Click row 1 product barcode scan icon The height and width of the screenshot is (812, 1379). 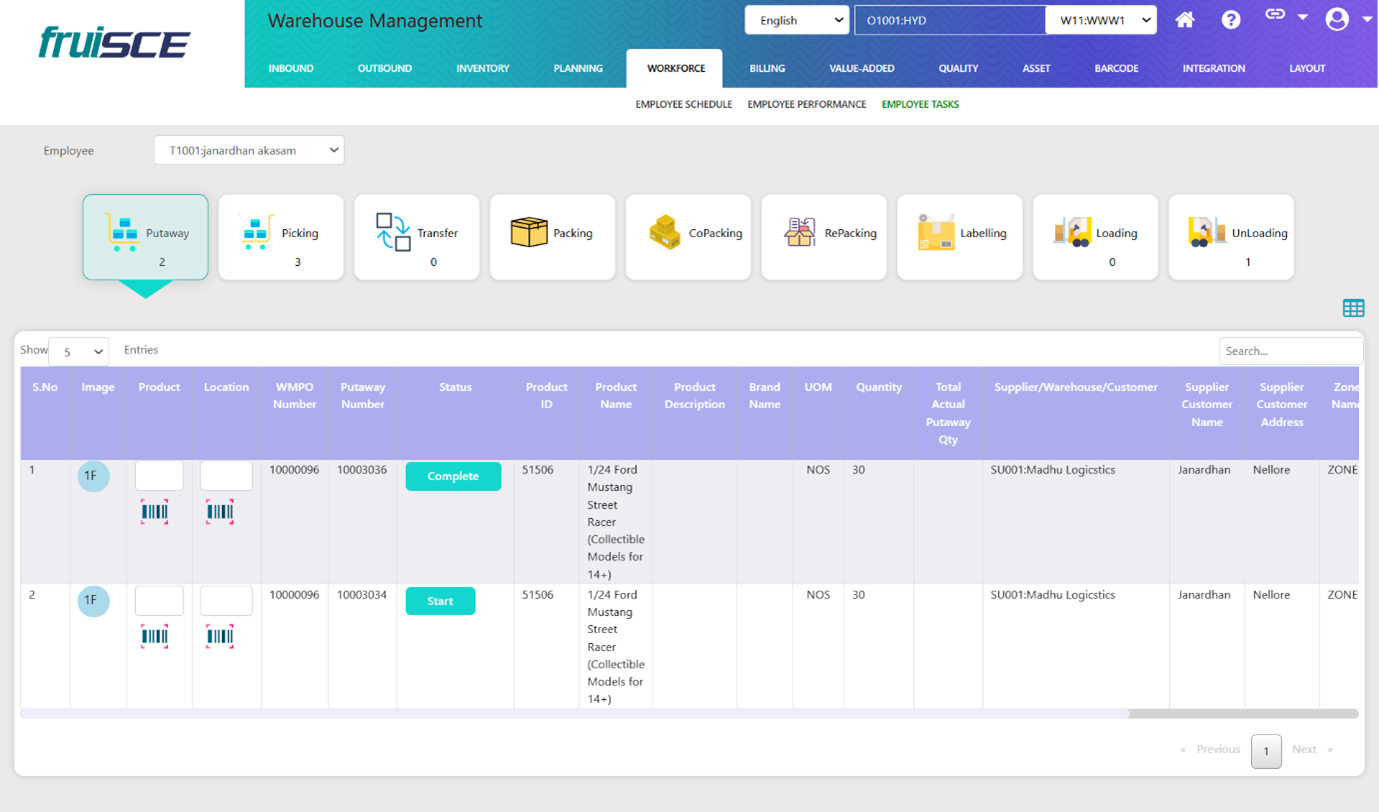tap(155, 512)
